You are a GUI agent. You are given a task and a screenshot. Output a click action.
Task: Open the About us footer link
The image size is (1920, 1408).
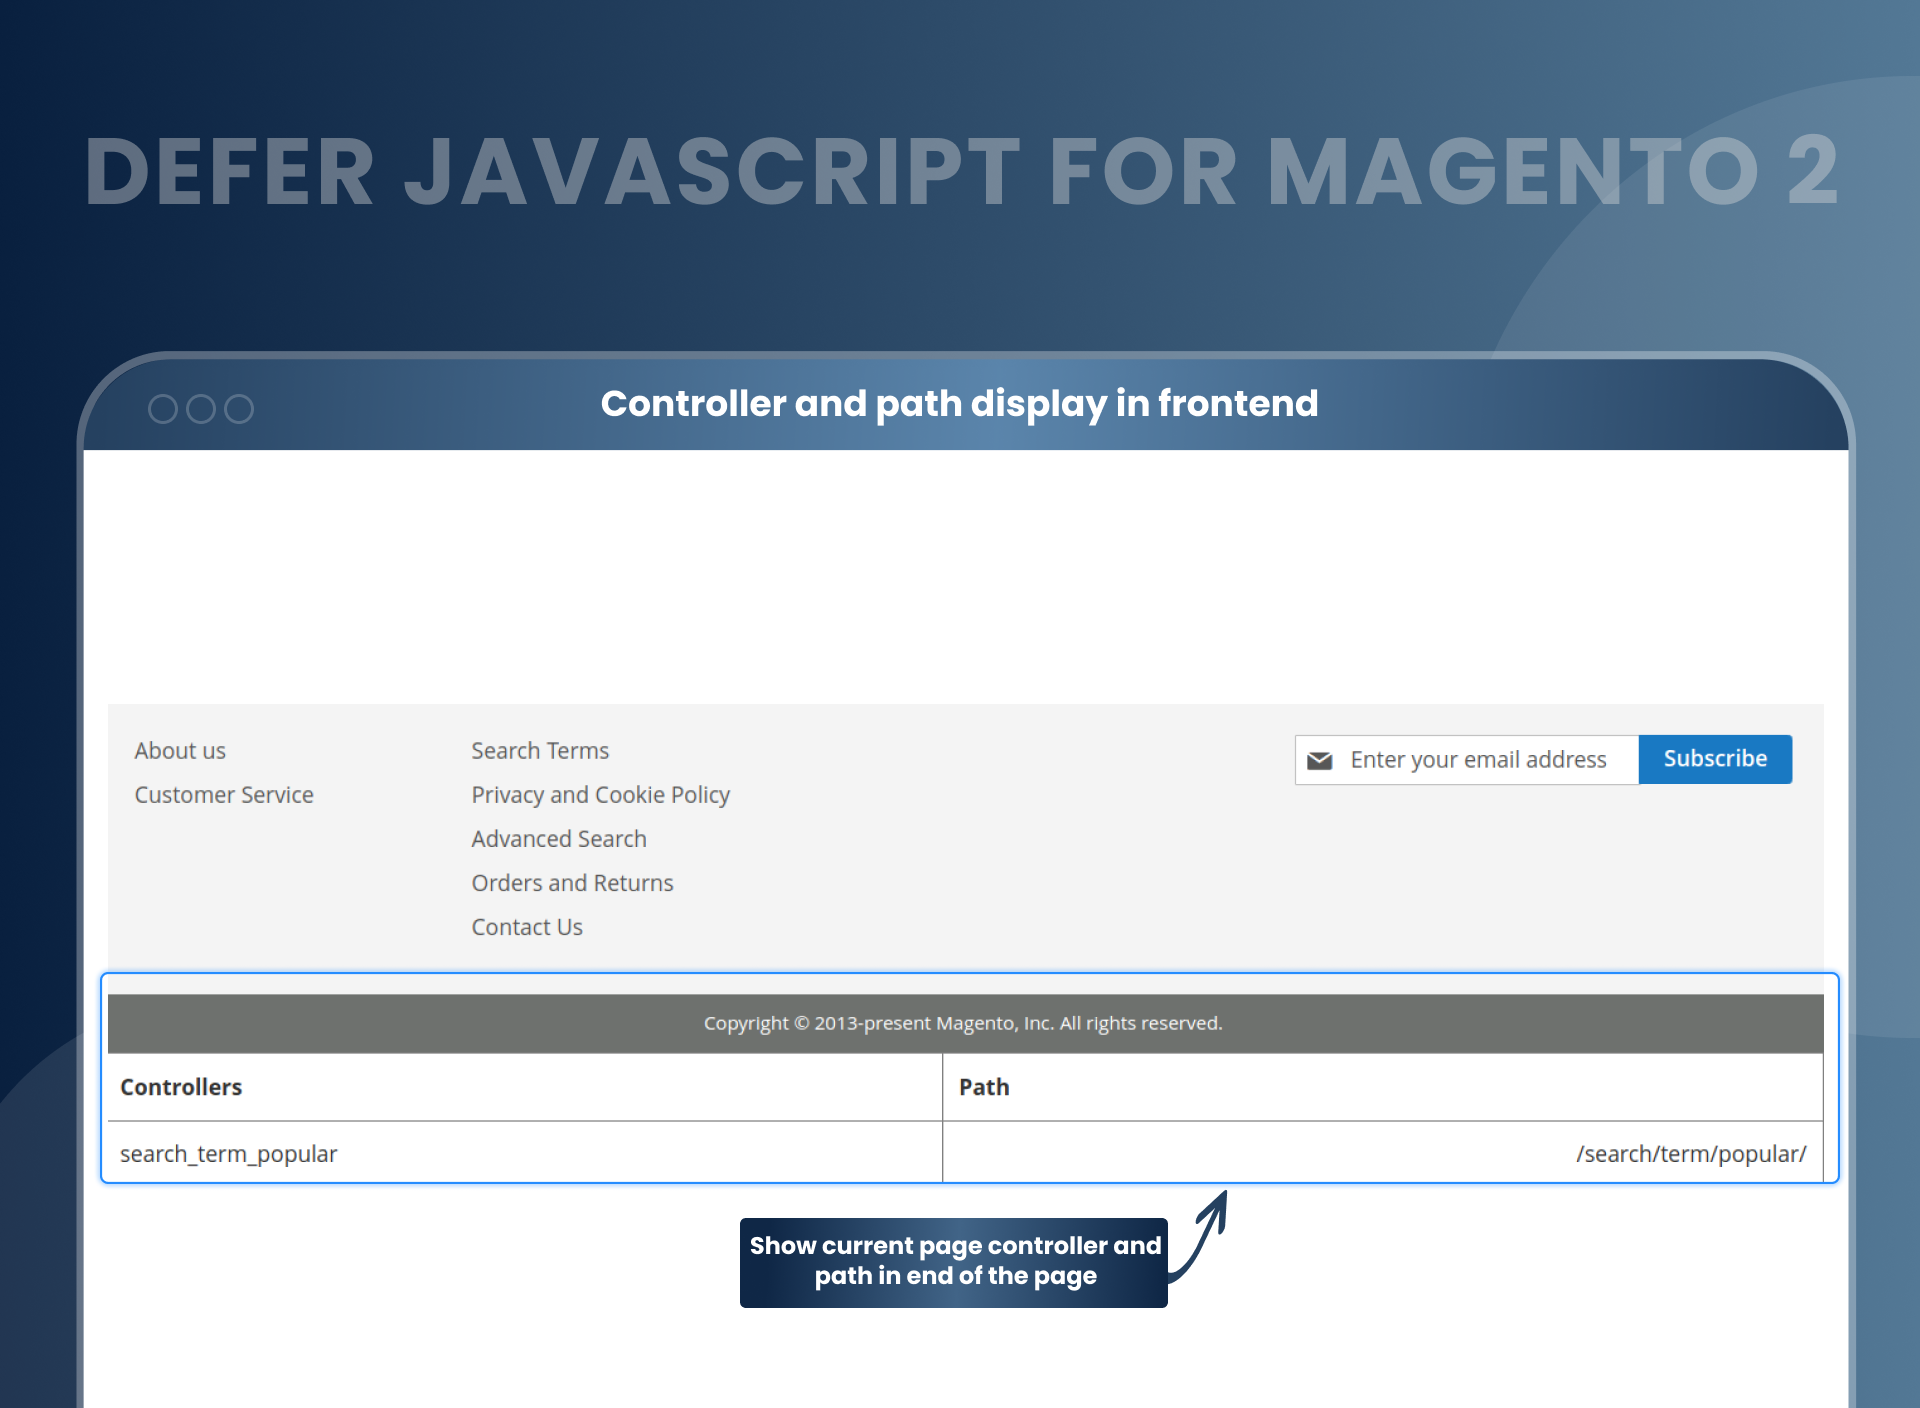[x=180, y=751]
